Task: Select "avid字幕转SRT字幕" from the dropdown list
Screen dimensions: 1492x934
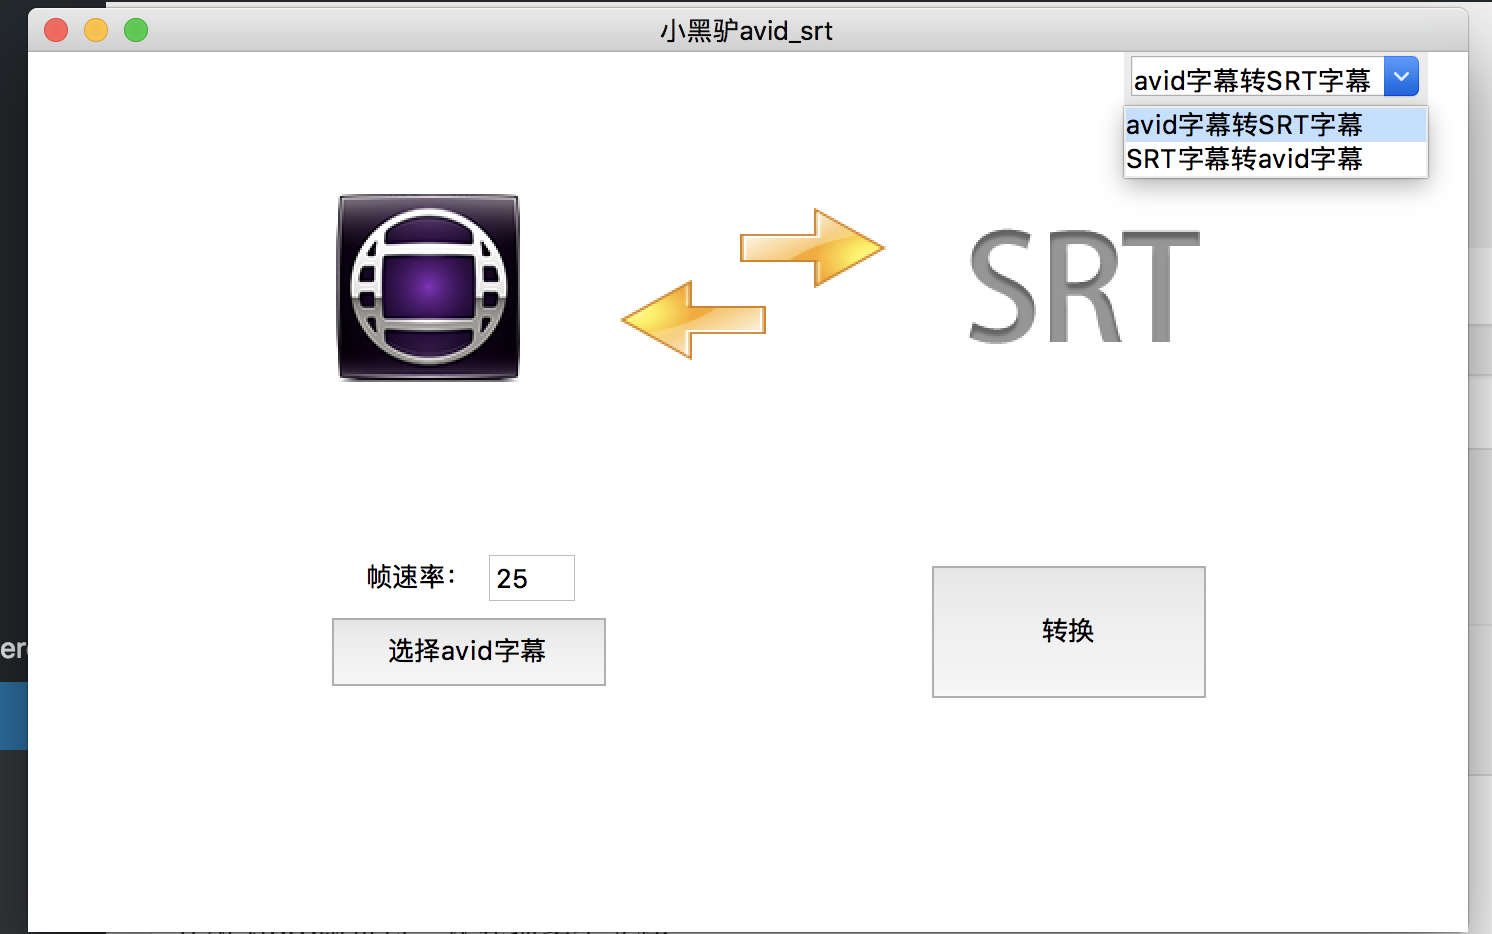Action: point(1275,125)
